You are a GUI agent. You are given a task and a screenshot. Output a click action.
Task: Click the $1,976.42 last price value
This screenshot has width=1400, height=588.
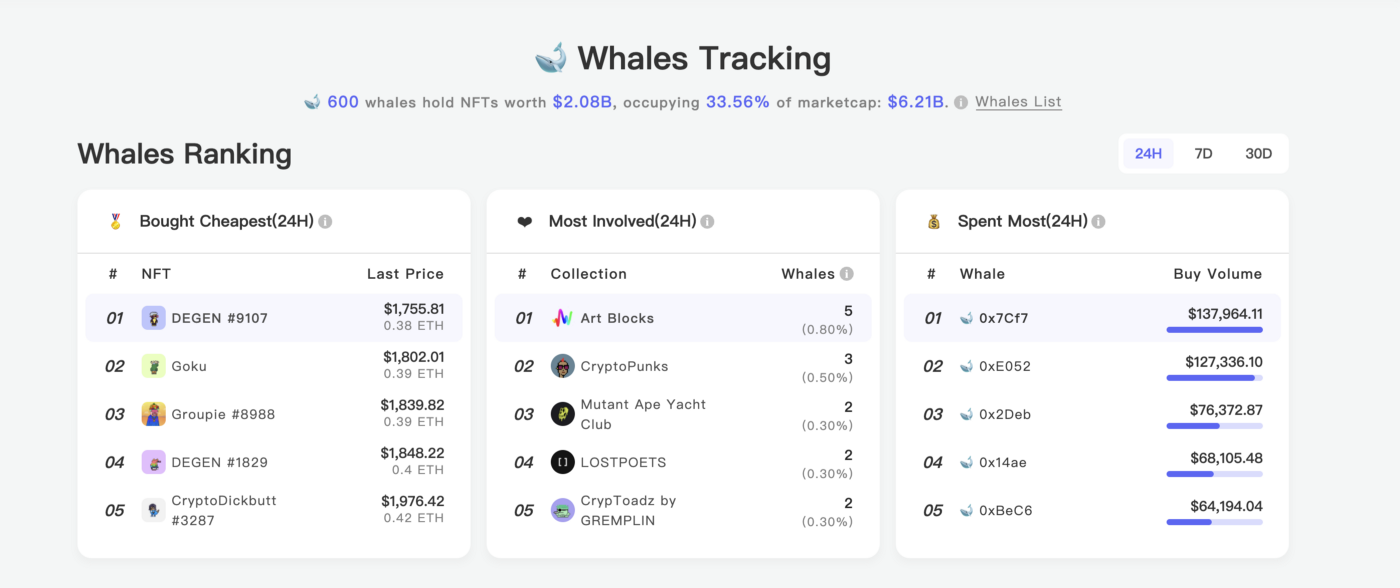(412, 501)
